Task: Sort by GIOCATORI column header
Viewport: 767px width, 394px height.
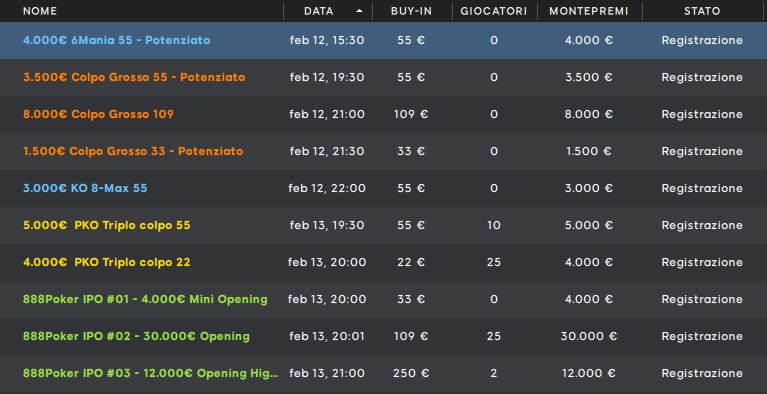Action: pyautogui.click(x=494, y=11)
